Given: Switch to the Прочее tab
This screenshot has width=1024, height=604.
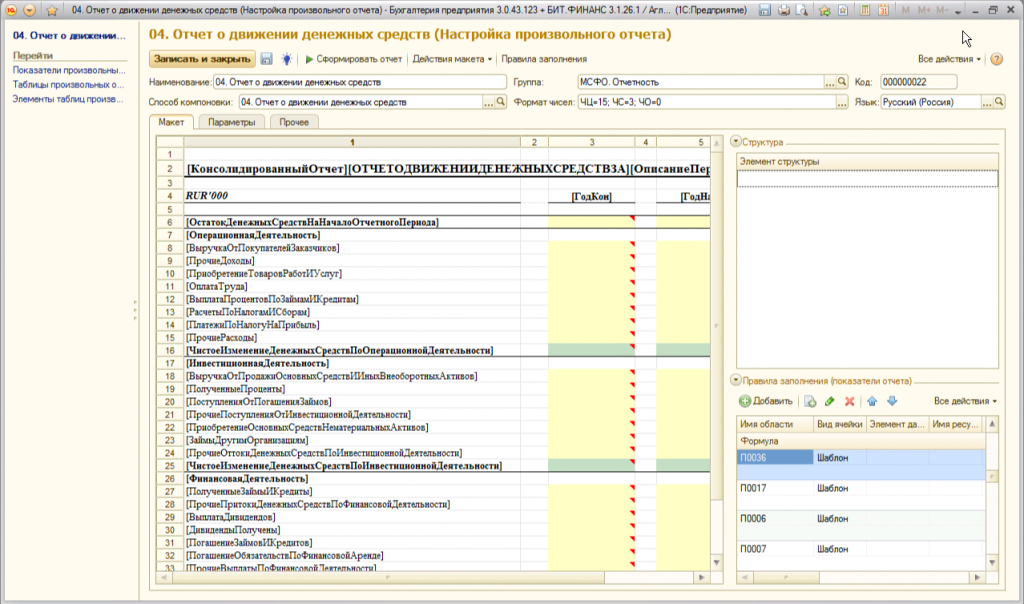Looking at the screenshot, I should [x=294, y=122].
